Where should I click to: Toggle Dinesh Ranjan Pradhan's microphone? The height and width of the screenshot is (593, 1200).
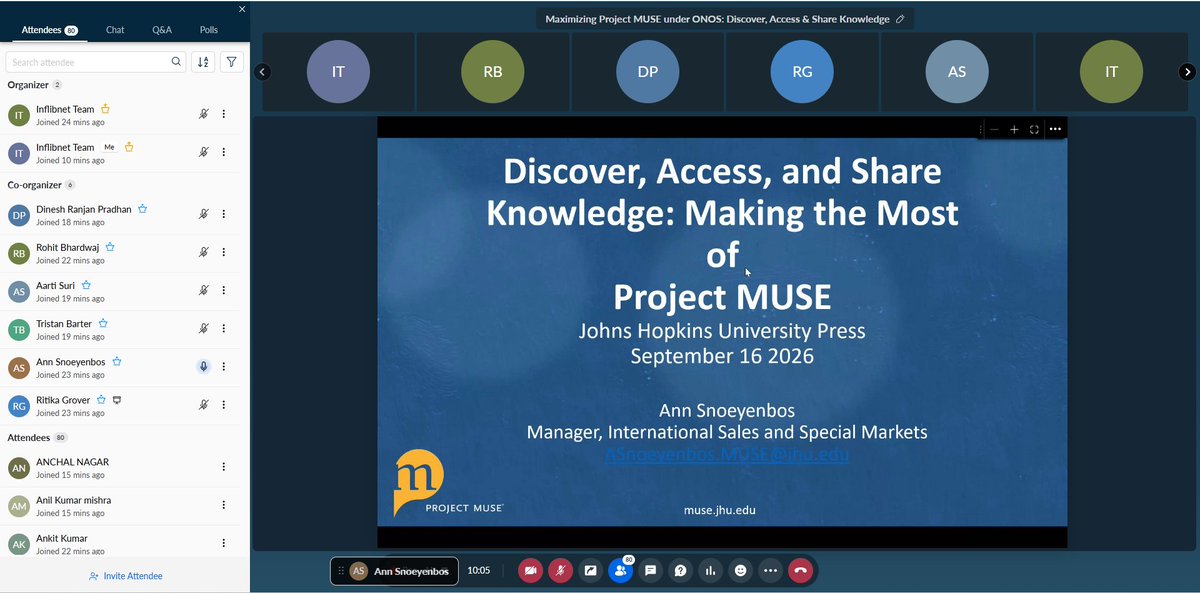(204, 214)
